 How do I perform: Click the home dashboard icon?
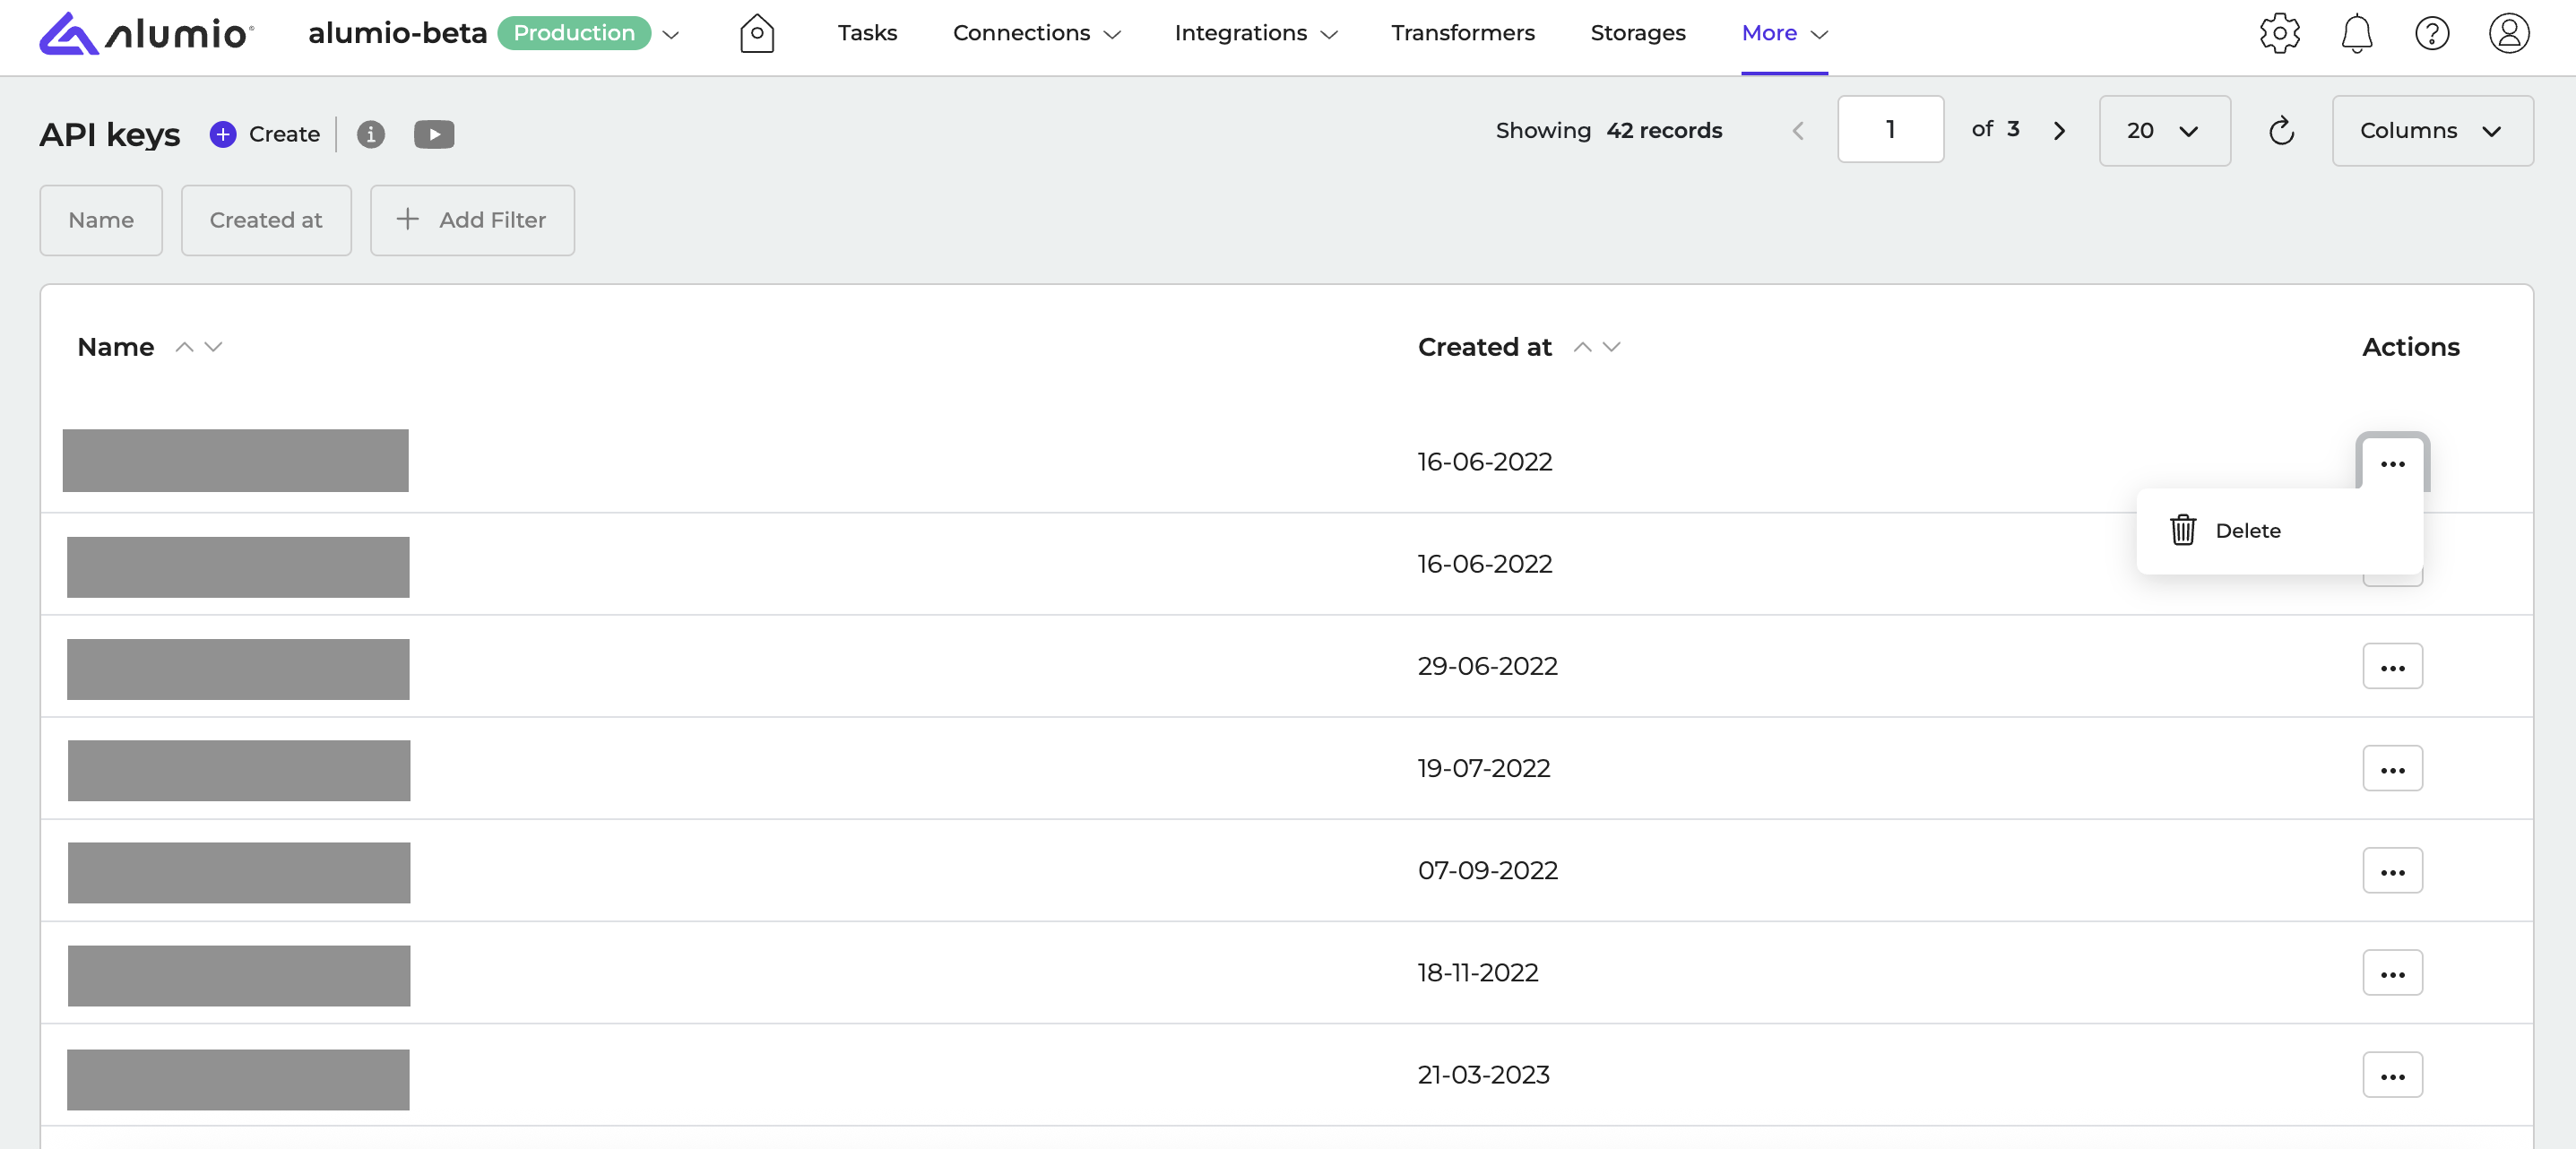(x=756, y=33)
